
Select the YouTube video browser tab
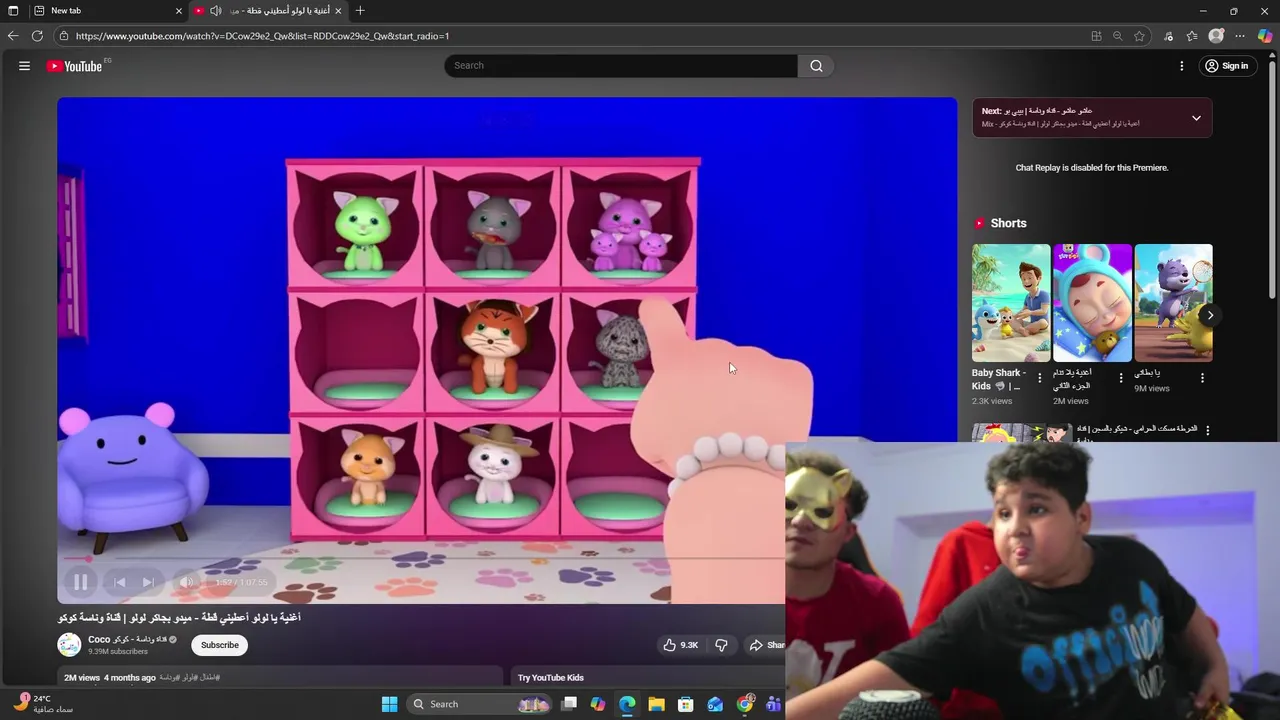(x=268, y=10)
